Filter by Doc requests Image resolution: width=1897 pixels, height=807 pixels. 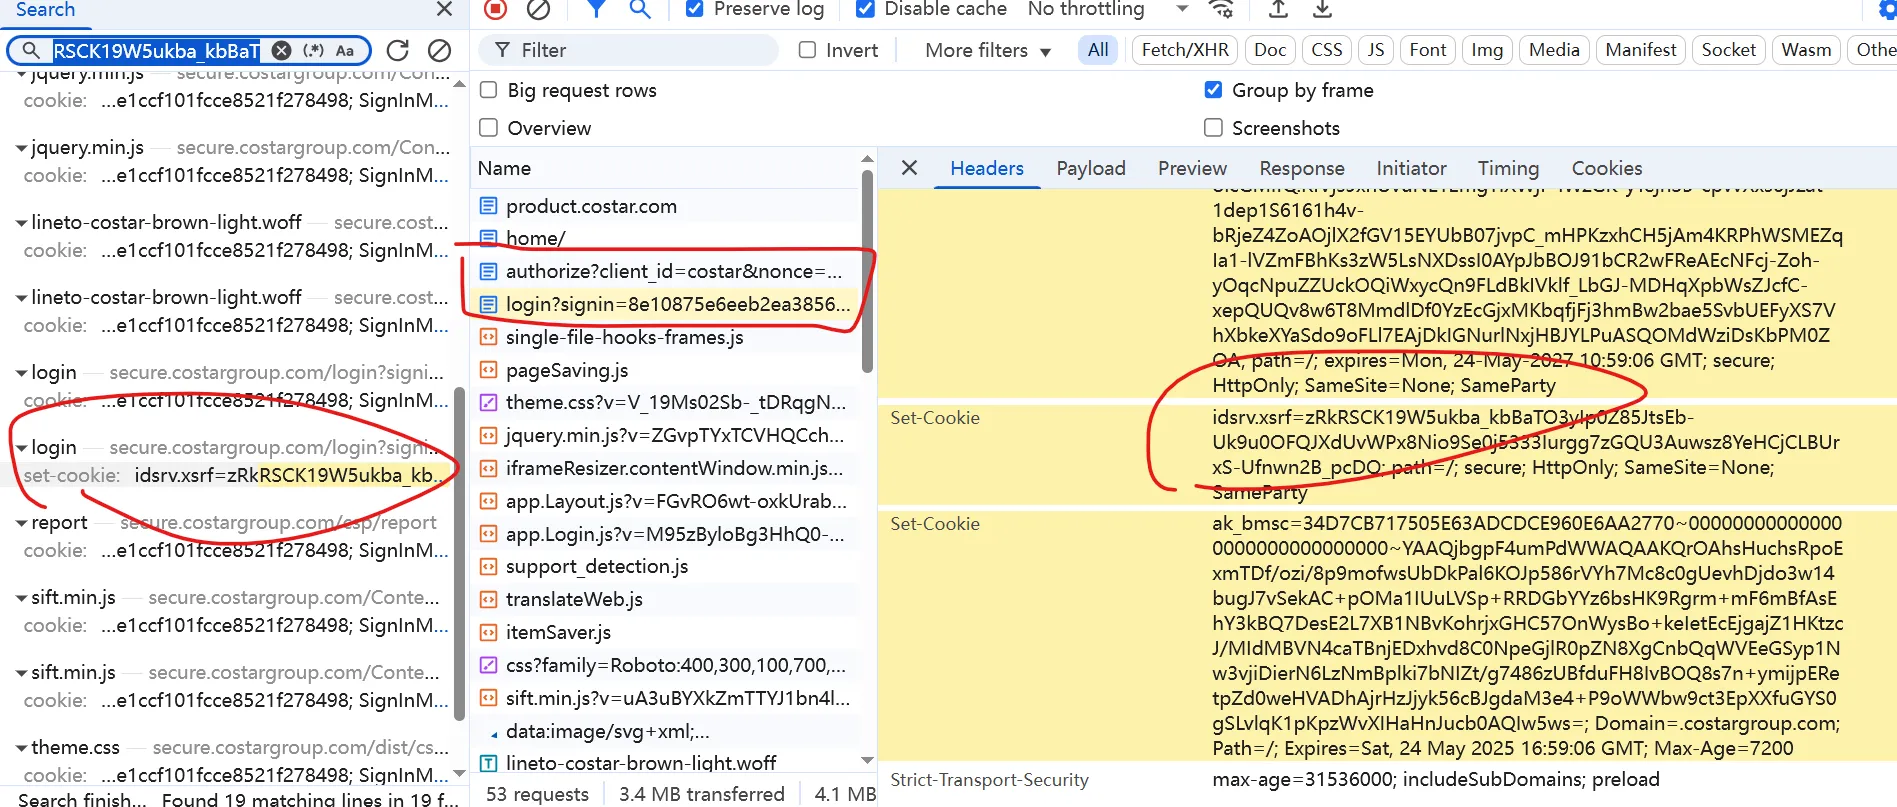pos(1270,50)
